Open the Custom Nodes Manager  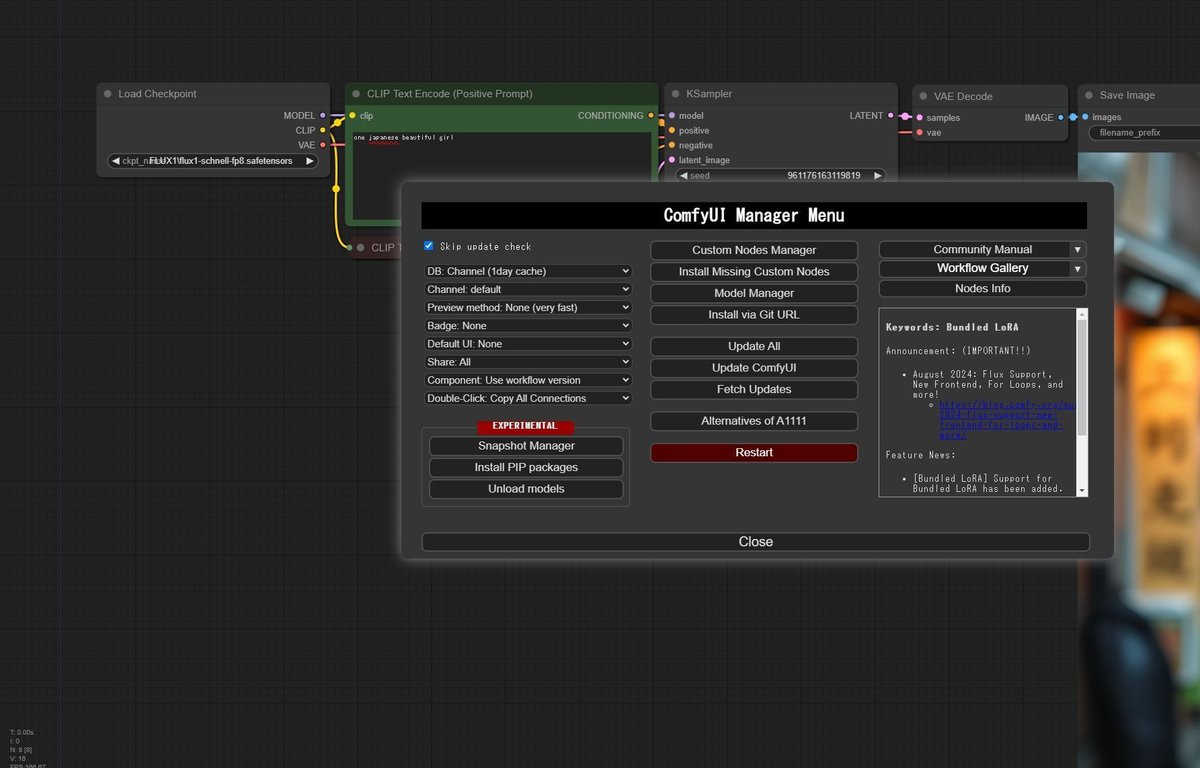[754, 250]
